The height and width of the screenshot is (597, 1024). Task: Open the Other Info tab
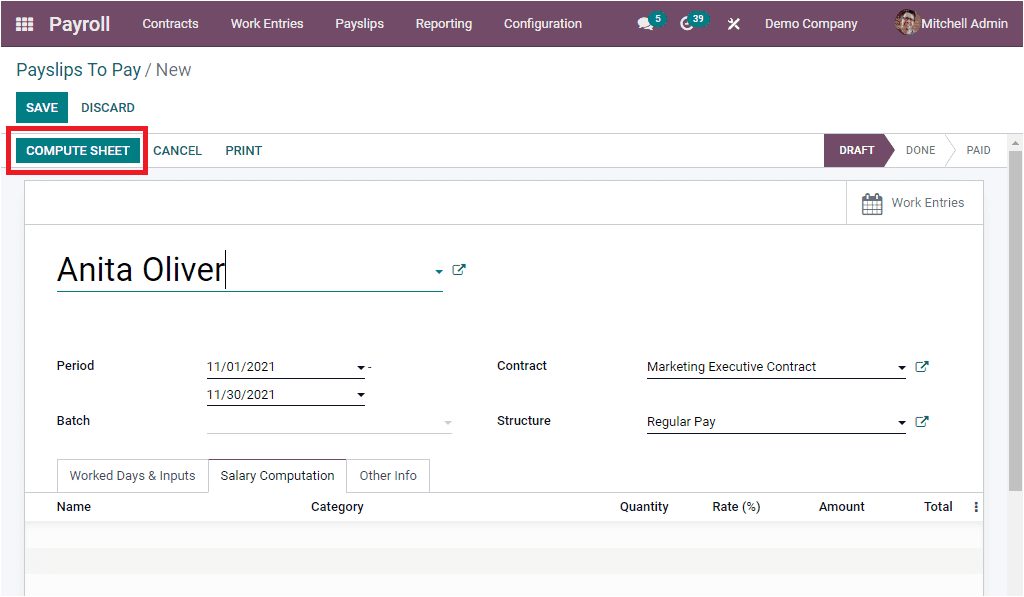388,475
